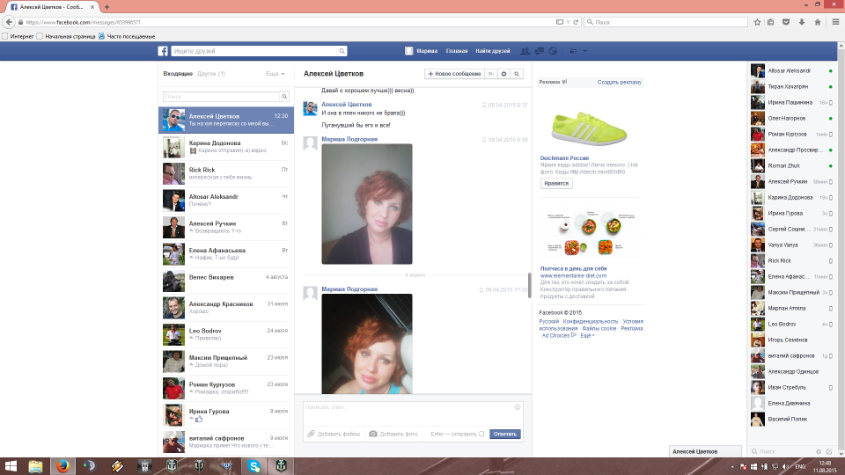Click the Firefox reload button
Screen dimensions: 845x475
tap(576, 22)
